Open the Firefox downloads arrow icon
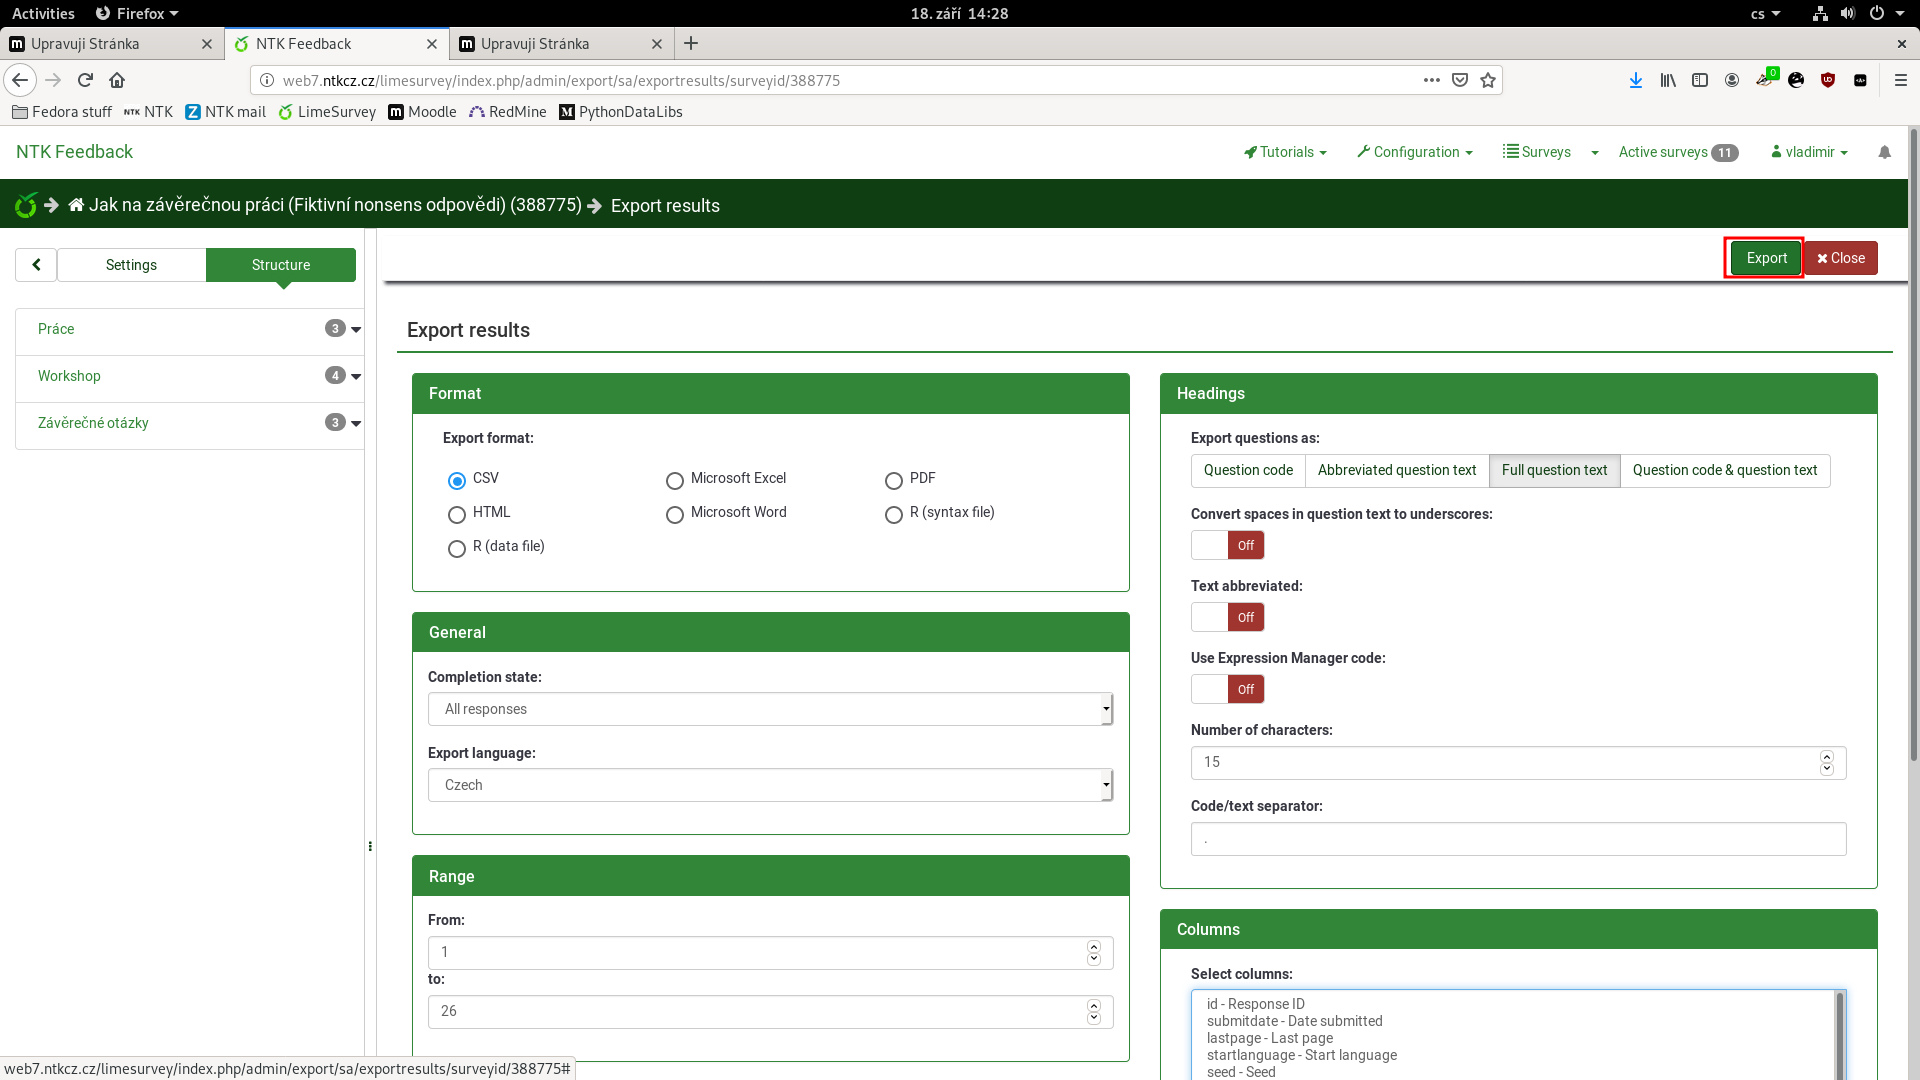The height and width of the screenshot is (1080, 1920). [1636, 80]
